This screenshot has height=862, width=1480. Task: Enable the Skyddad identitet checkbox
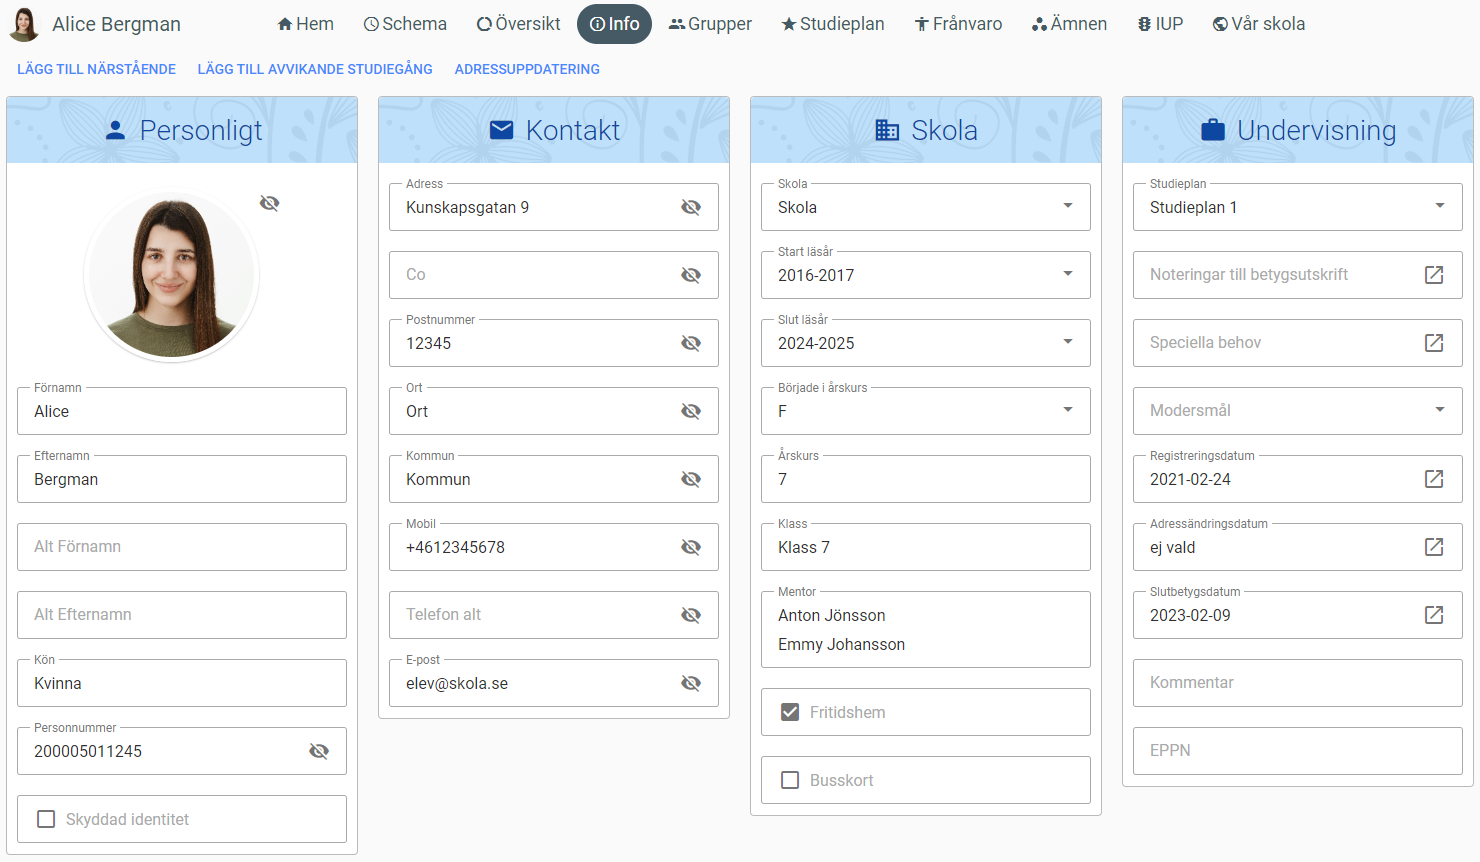pos(46,819)
